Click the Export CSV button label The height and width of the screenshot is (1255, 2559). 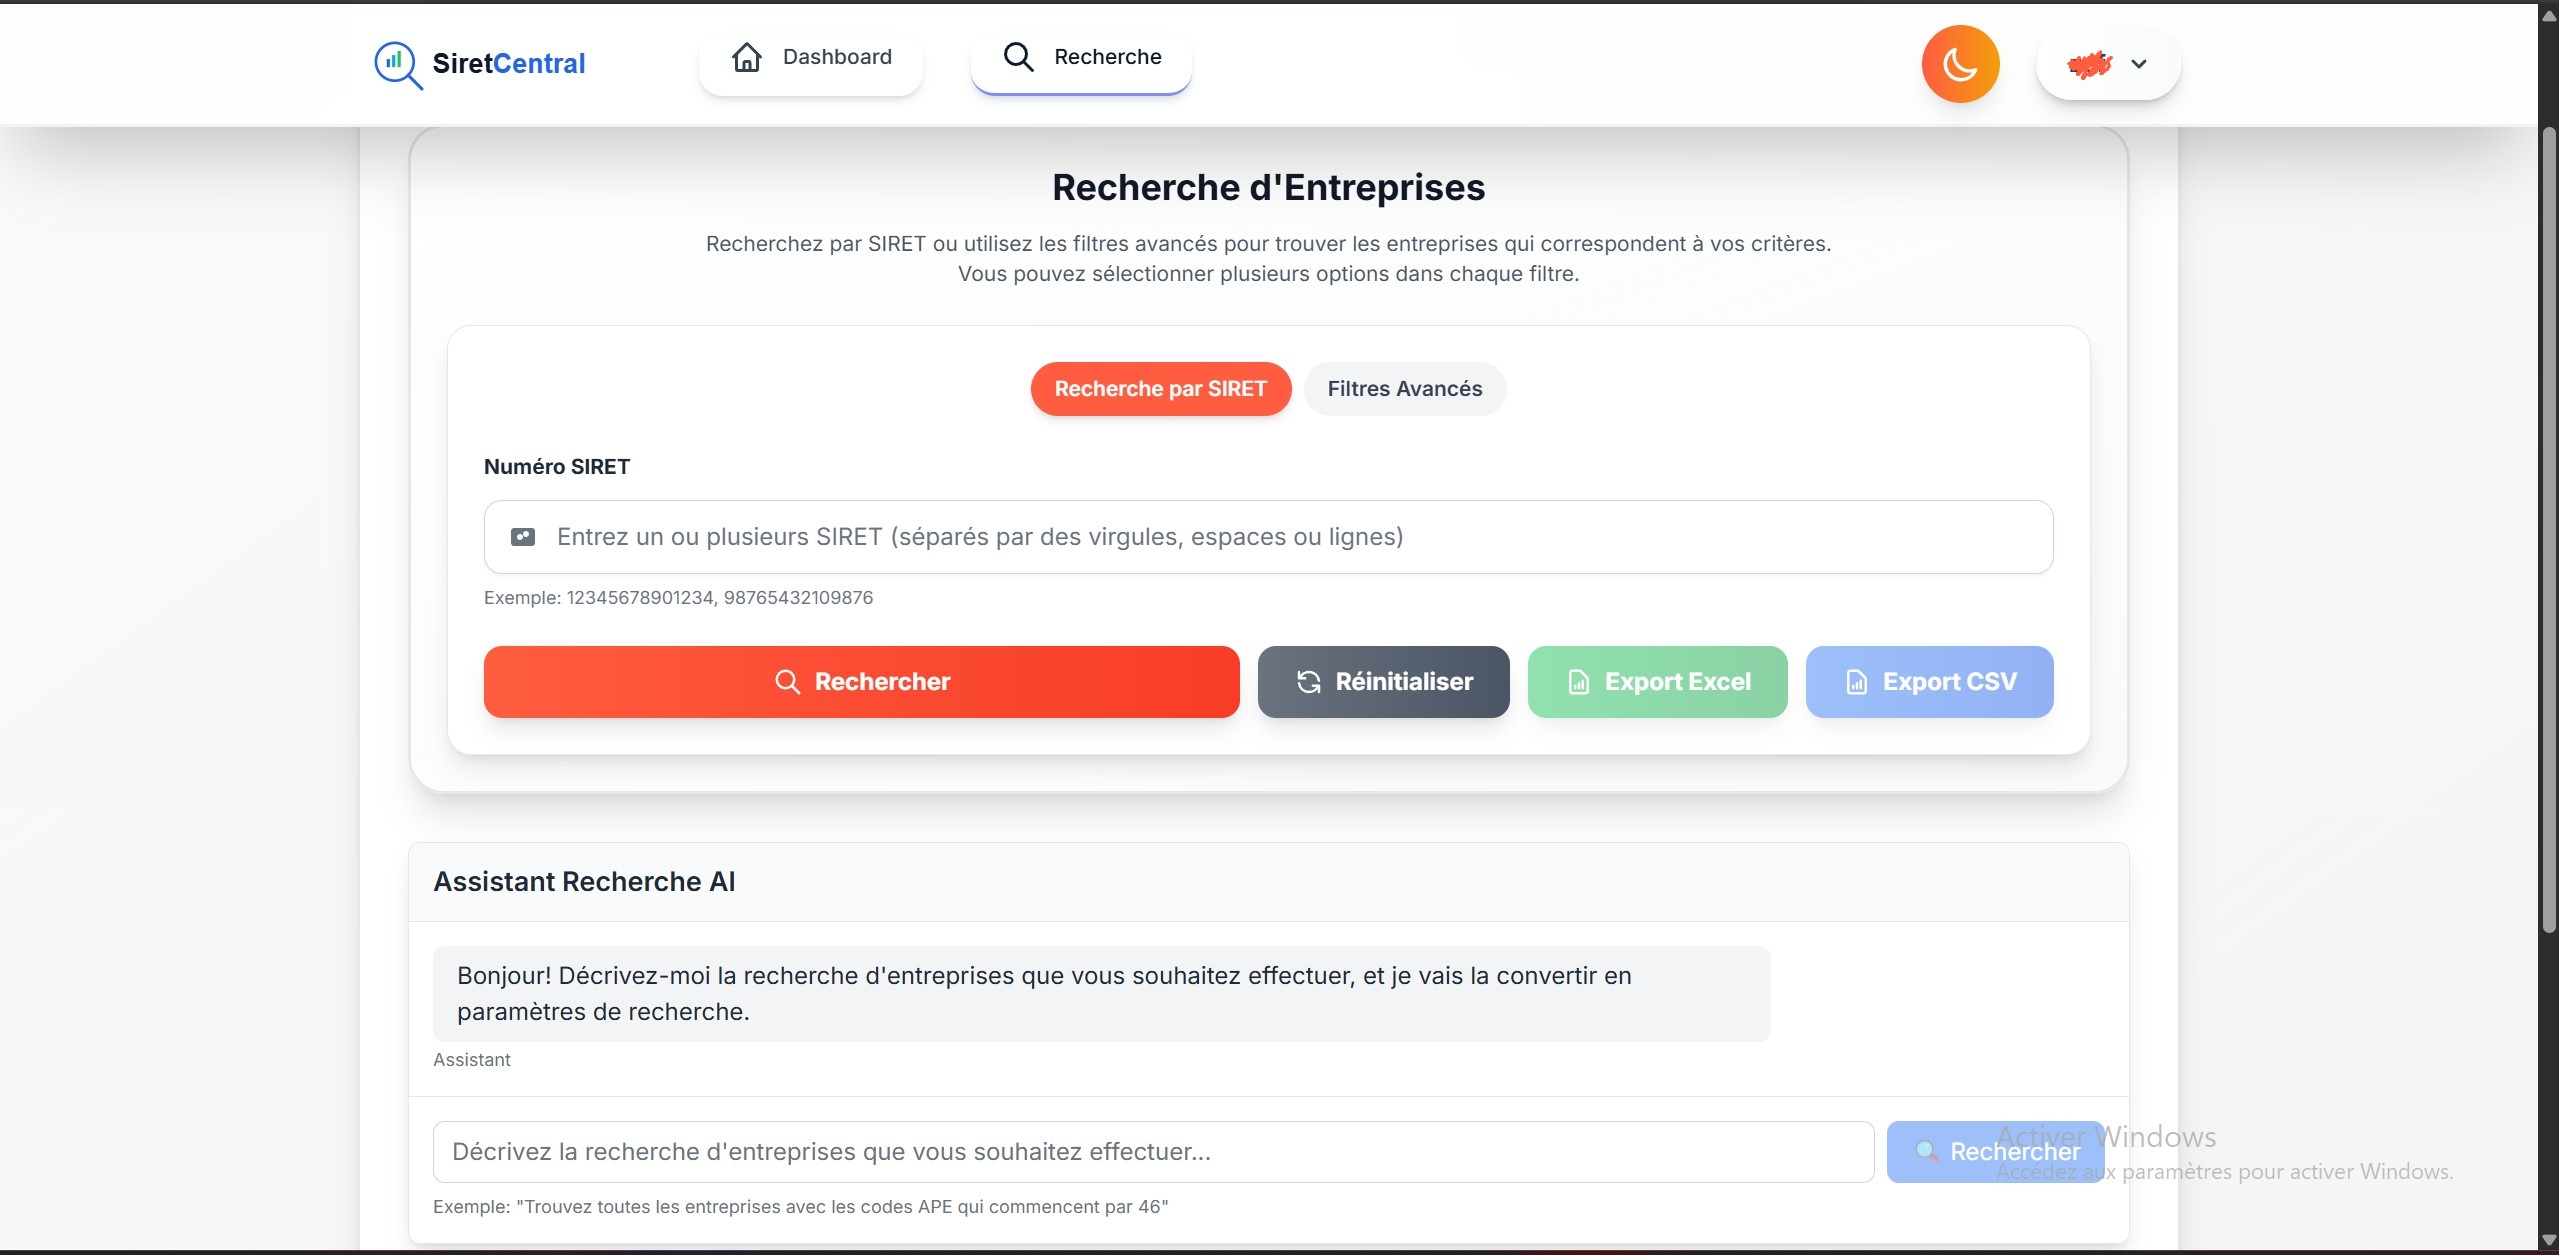point(1949,682)
